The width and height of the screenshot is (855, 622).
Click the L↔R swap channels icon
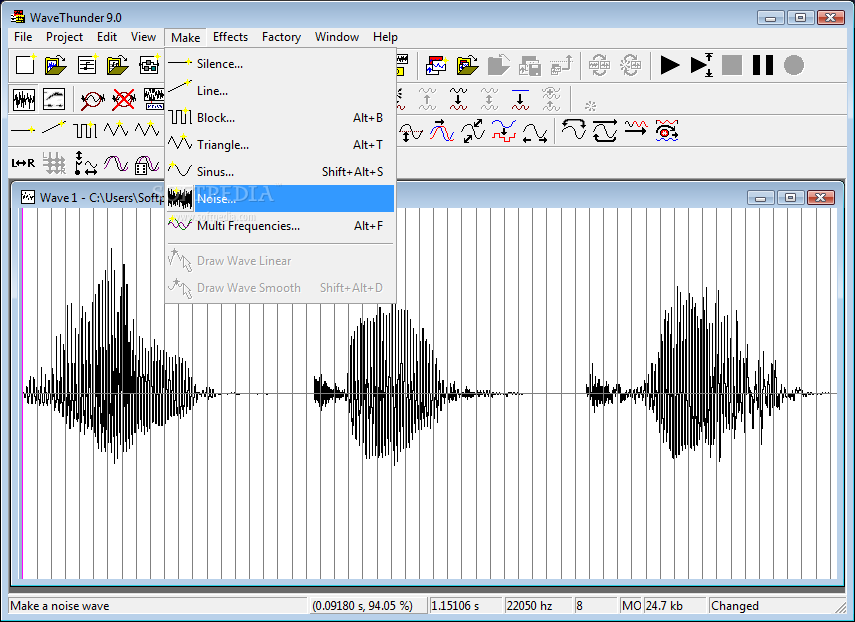point(23,162)
